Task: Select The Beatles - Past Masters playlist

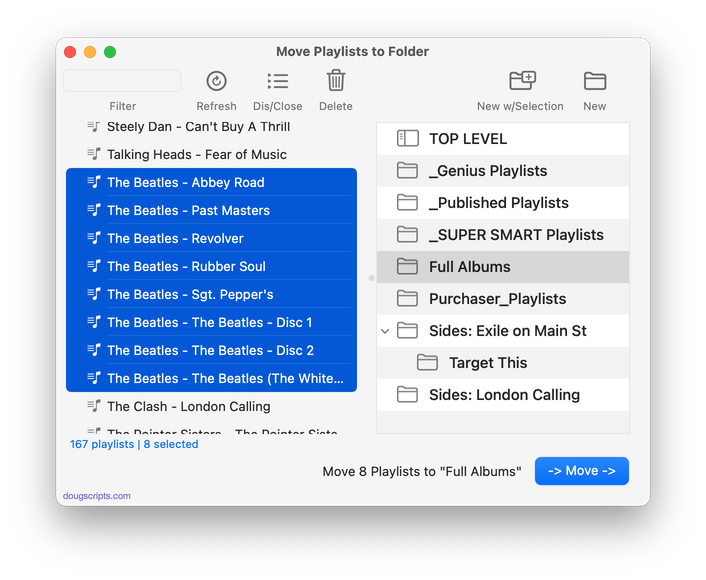Action: 211,210
